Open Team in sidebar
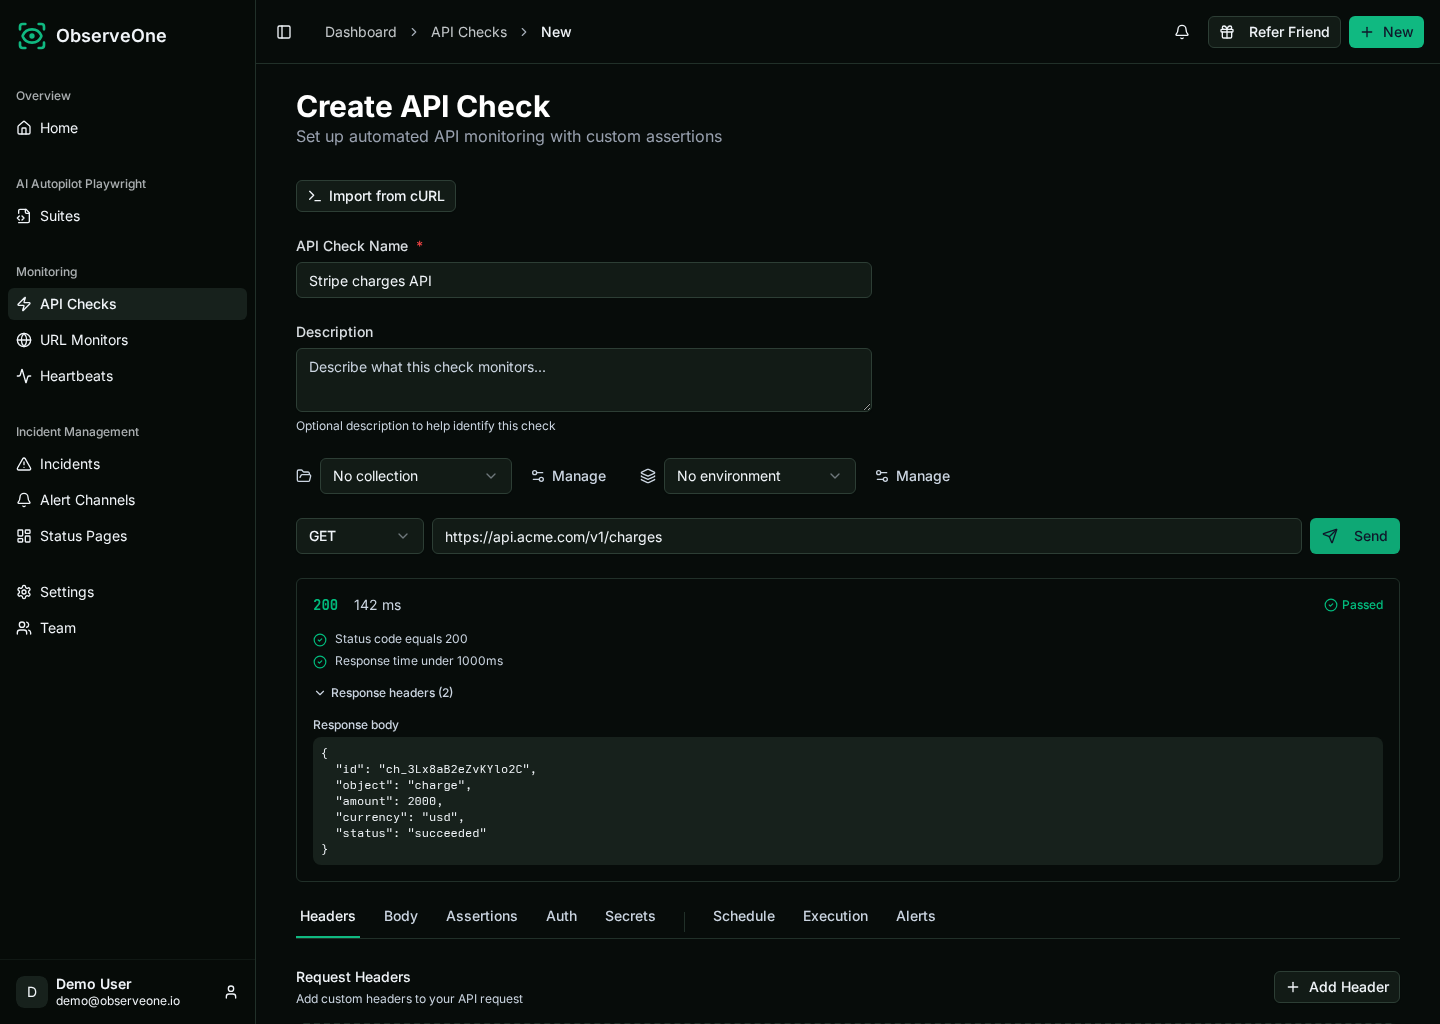The height and width of the screenshot is (1024, 1440). (x=127, y=628)
